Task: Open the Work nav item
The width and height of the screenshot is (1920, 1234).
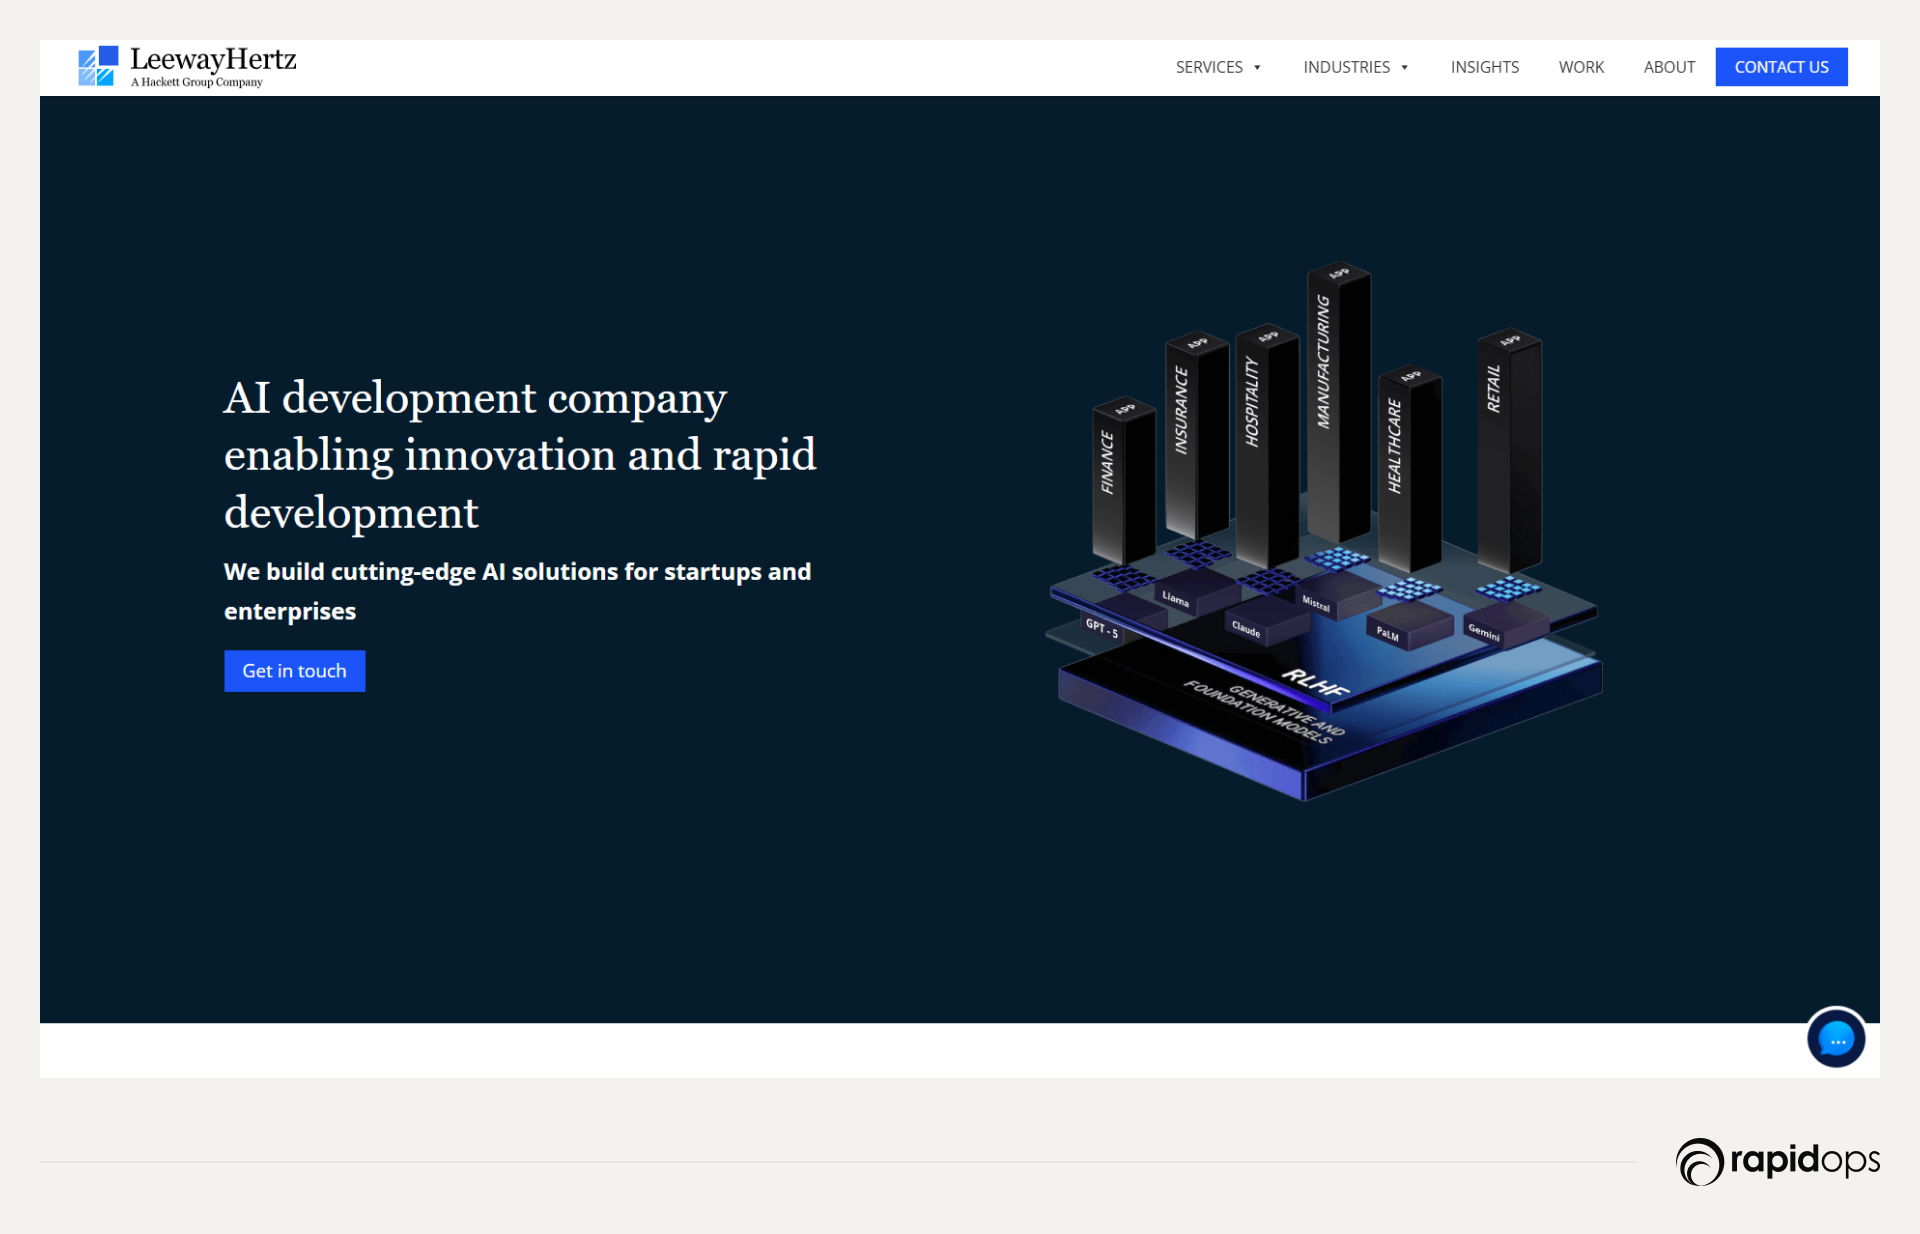Action: (x=1580, y=67)
